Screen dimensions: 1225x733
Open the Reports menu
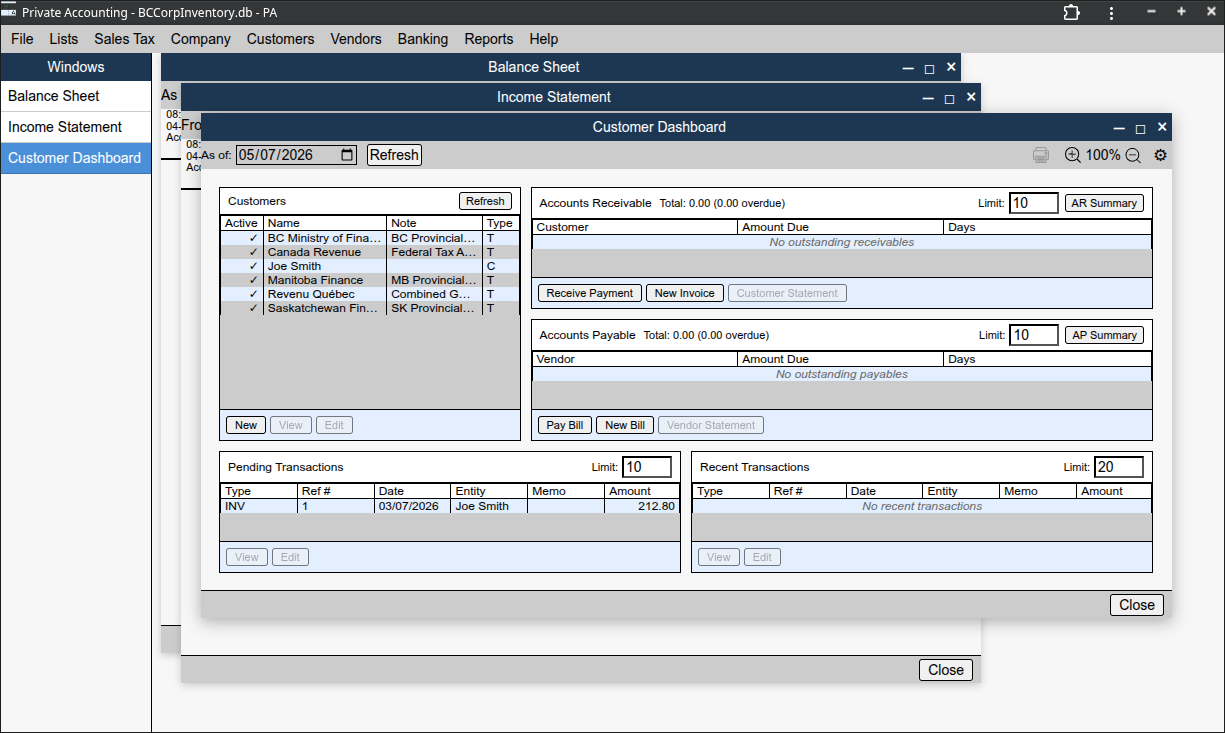(488, 39)
